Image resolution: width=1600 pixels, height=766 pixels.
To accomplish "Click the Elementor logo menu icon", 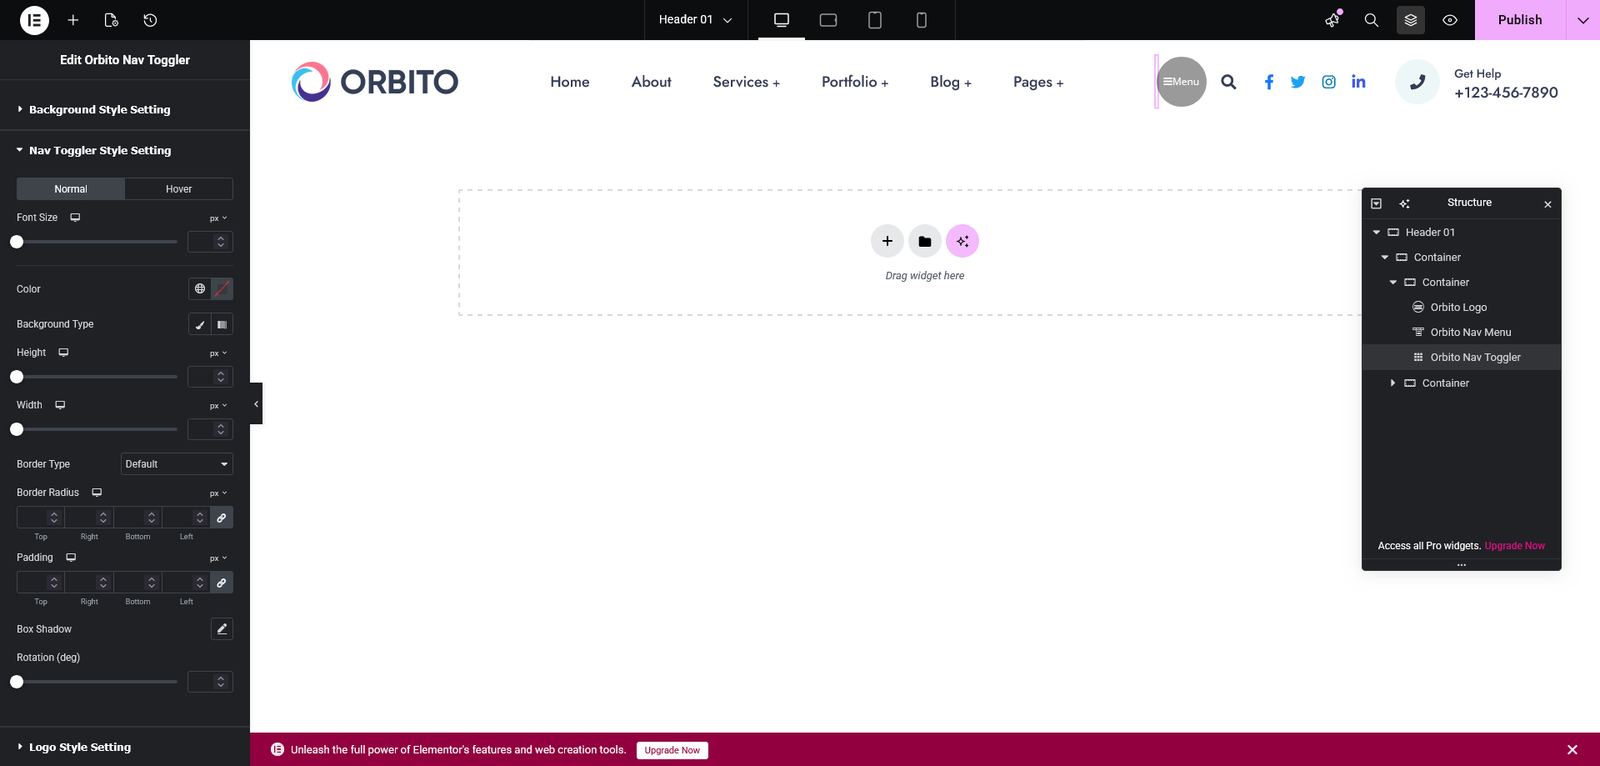I will 34,20.
